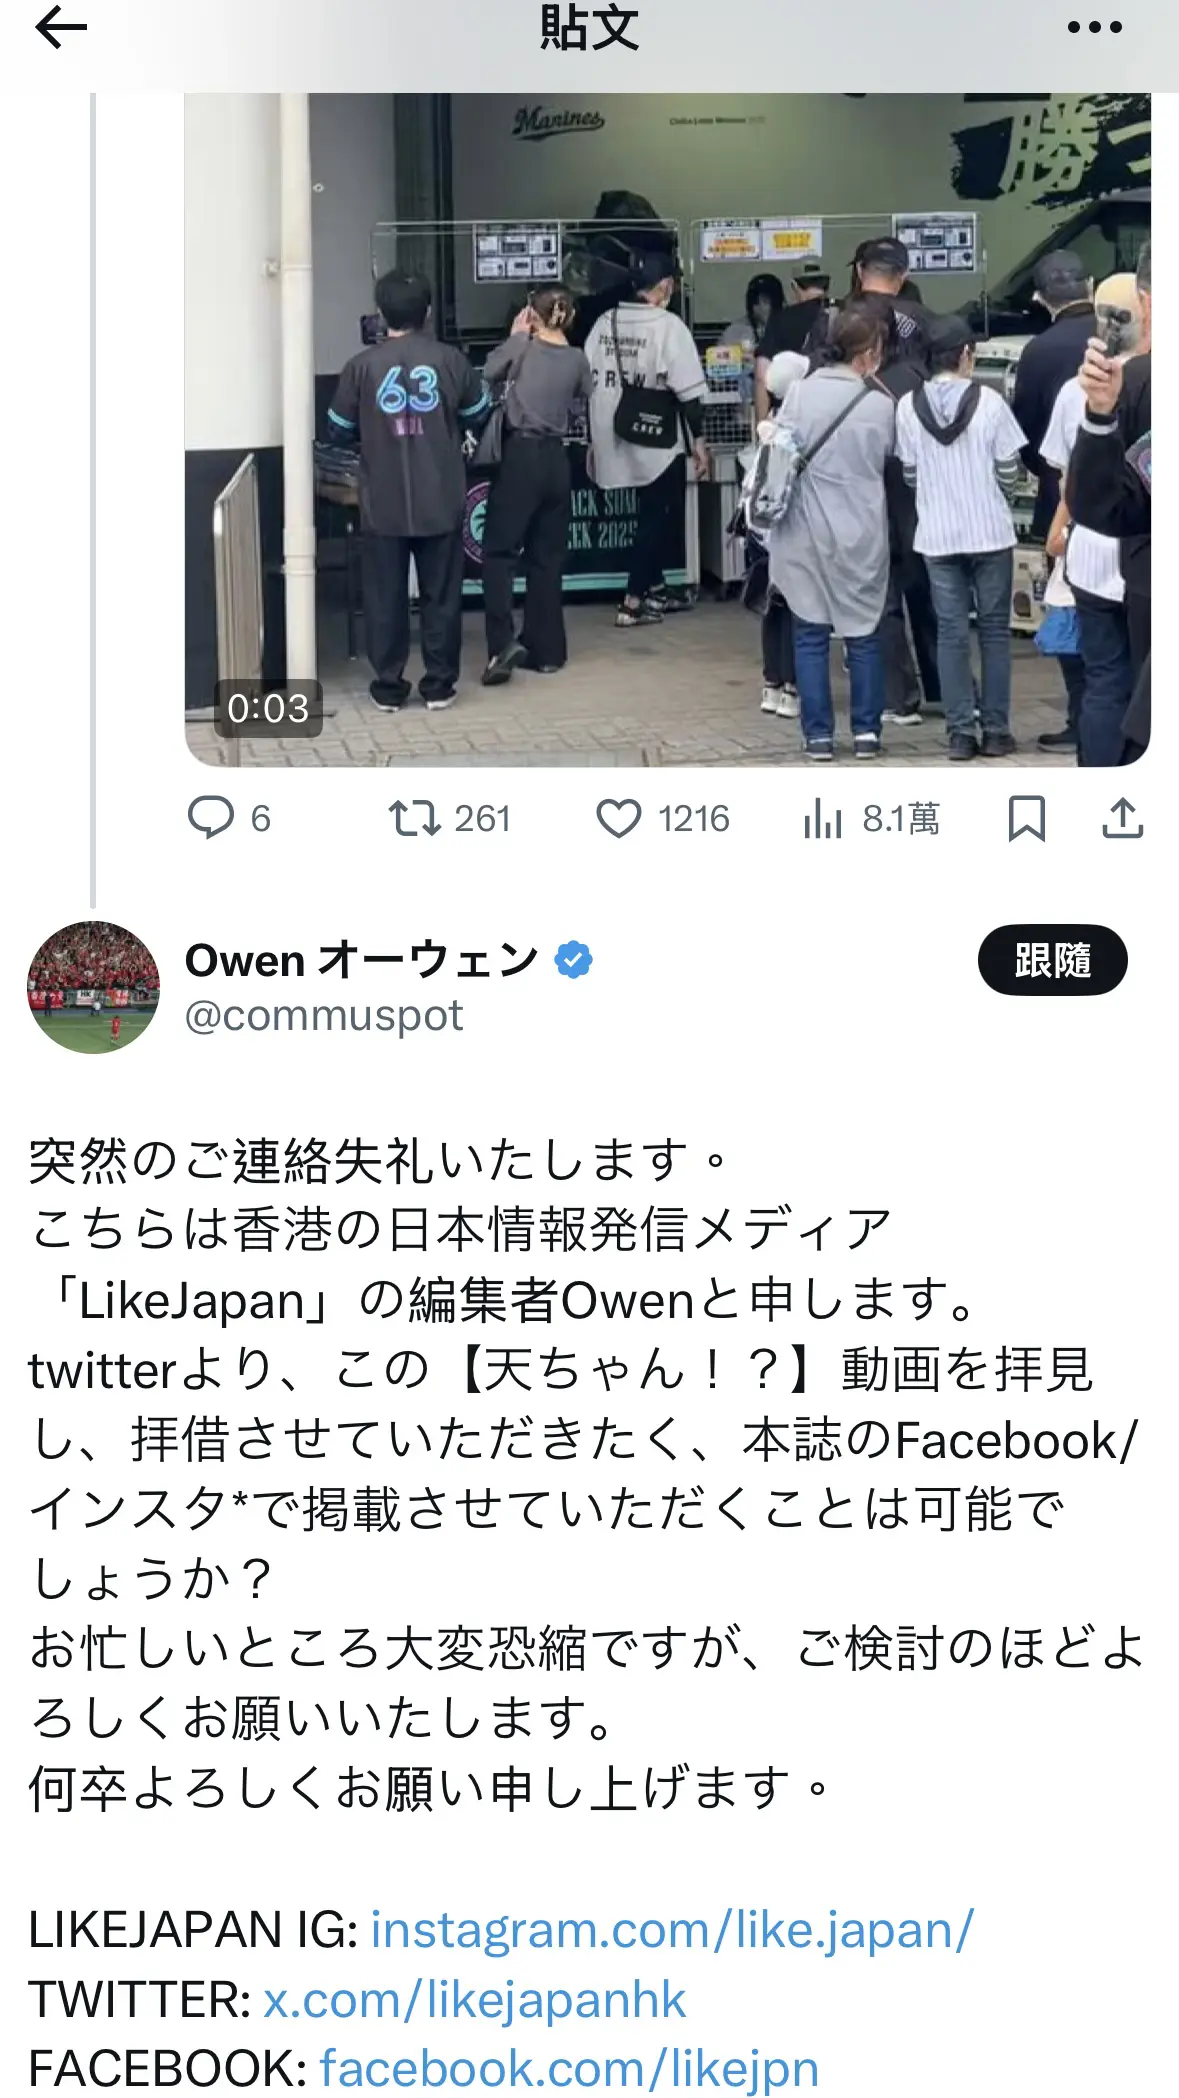Go back using the left arrow icon
Image resolution: width=1179 pixels, height=2098 pixels.
(61, 28)
